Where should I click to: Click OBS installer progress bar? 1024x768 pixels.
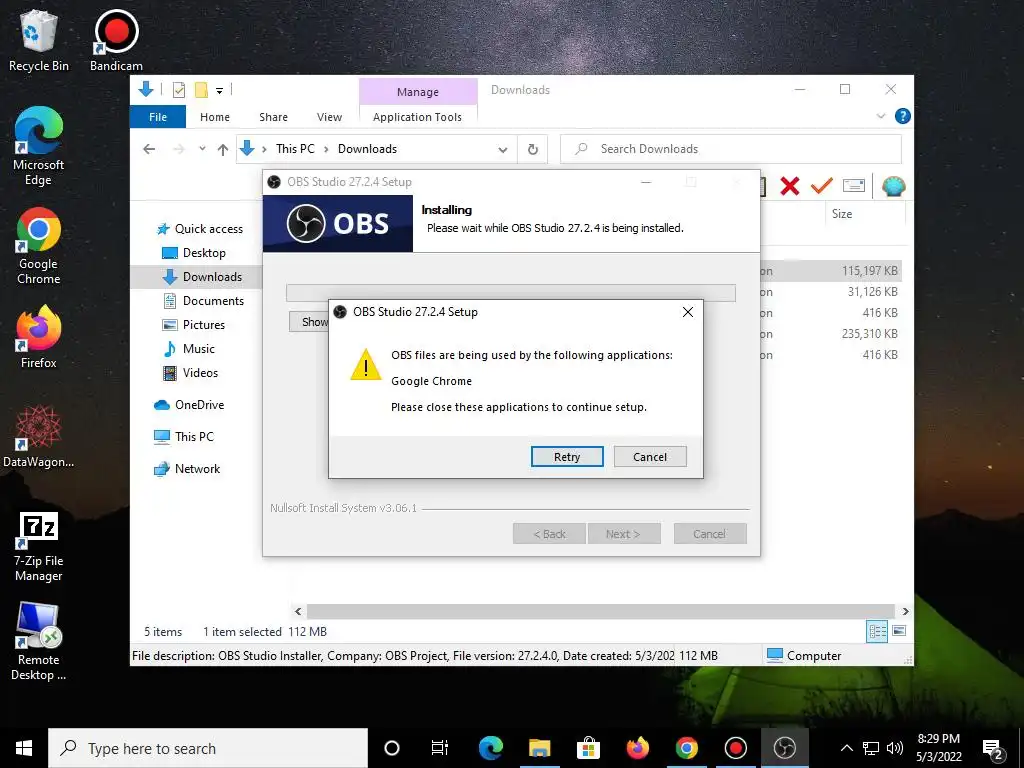click(x=511, y=293)
